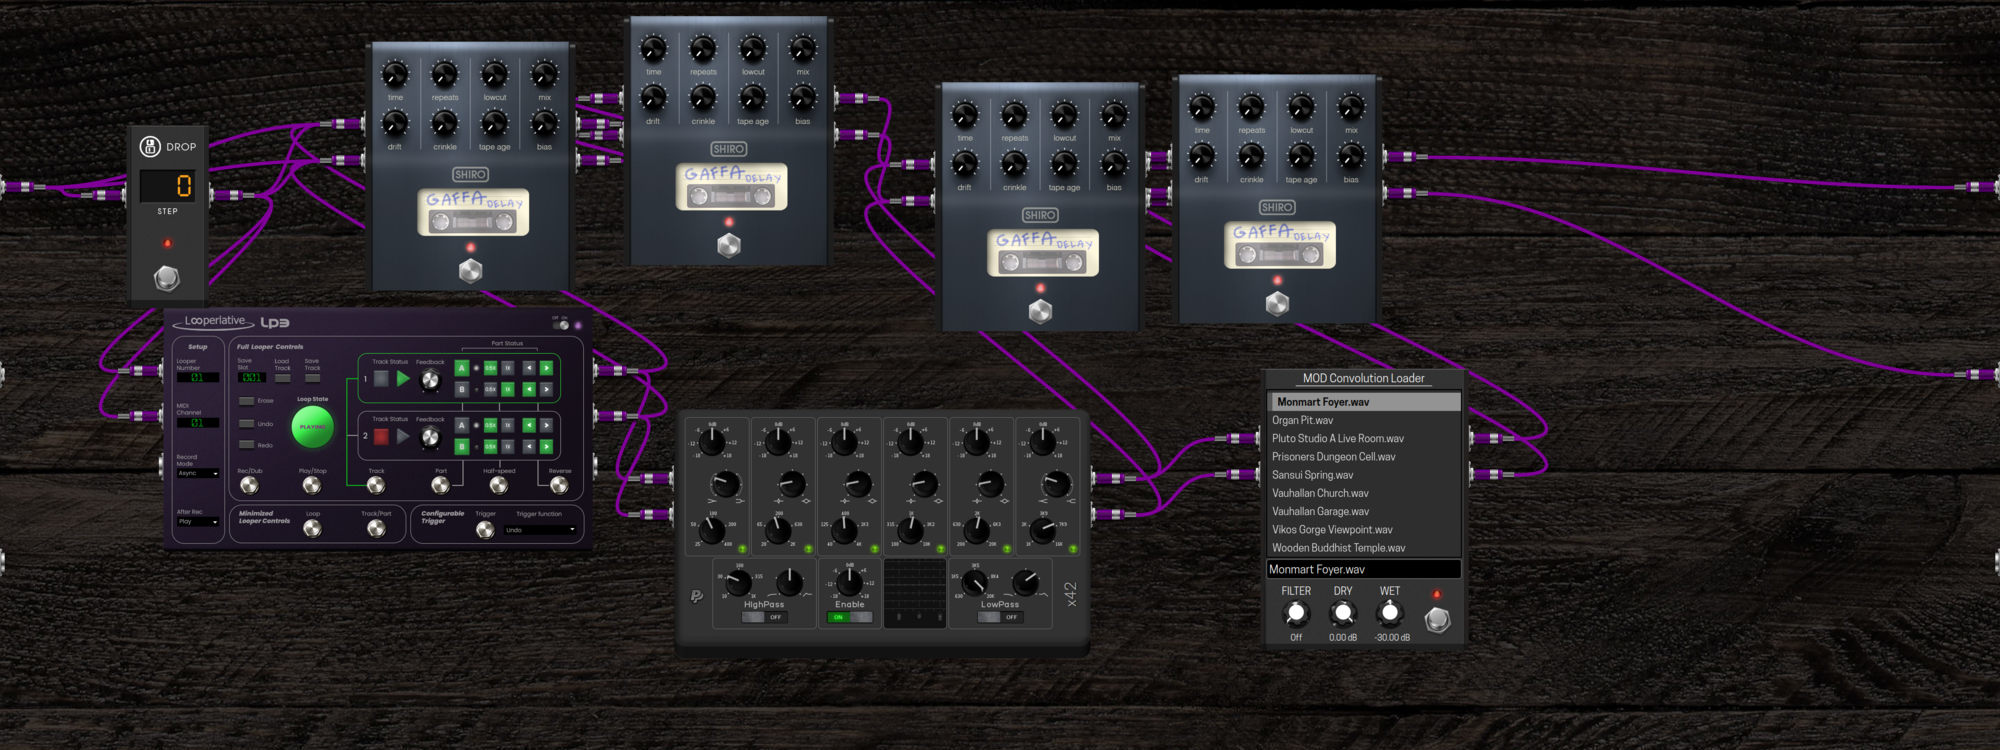The image size is (2000, 750).
Task: Set track 1 part B to 1x speed
Action: pos(508,389)
